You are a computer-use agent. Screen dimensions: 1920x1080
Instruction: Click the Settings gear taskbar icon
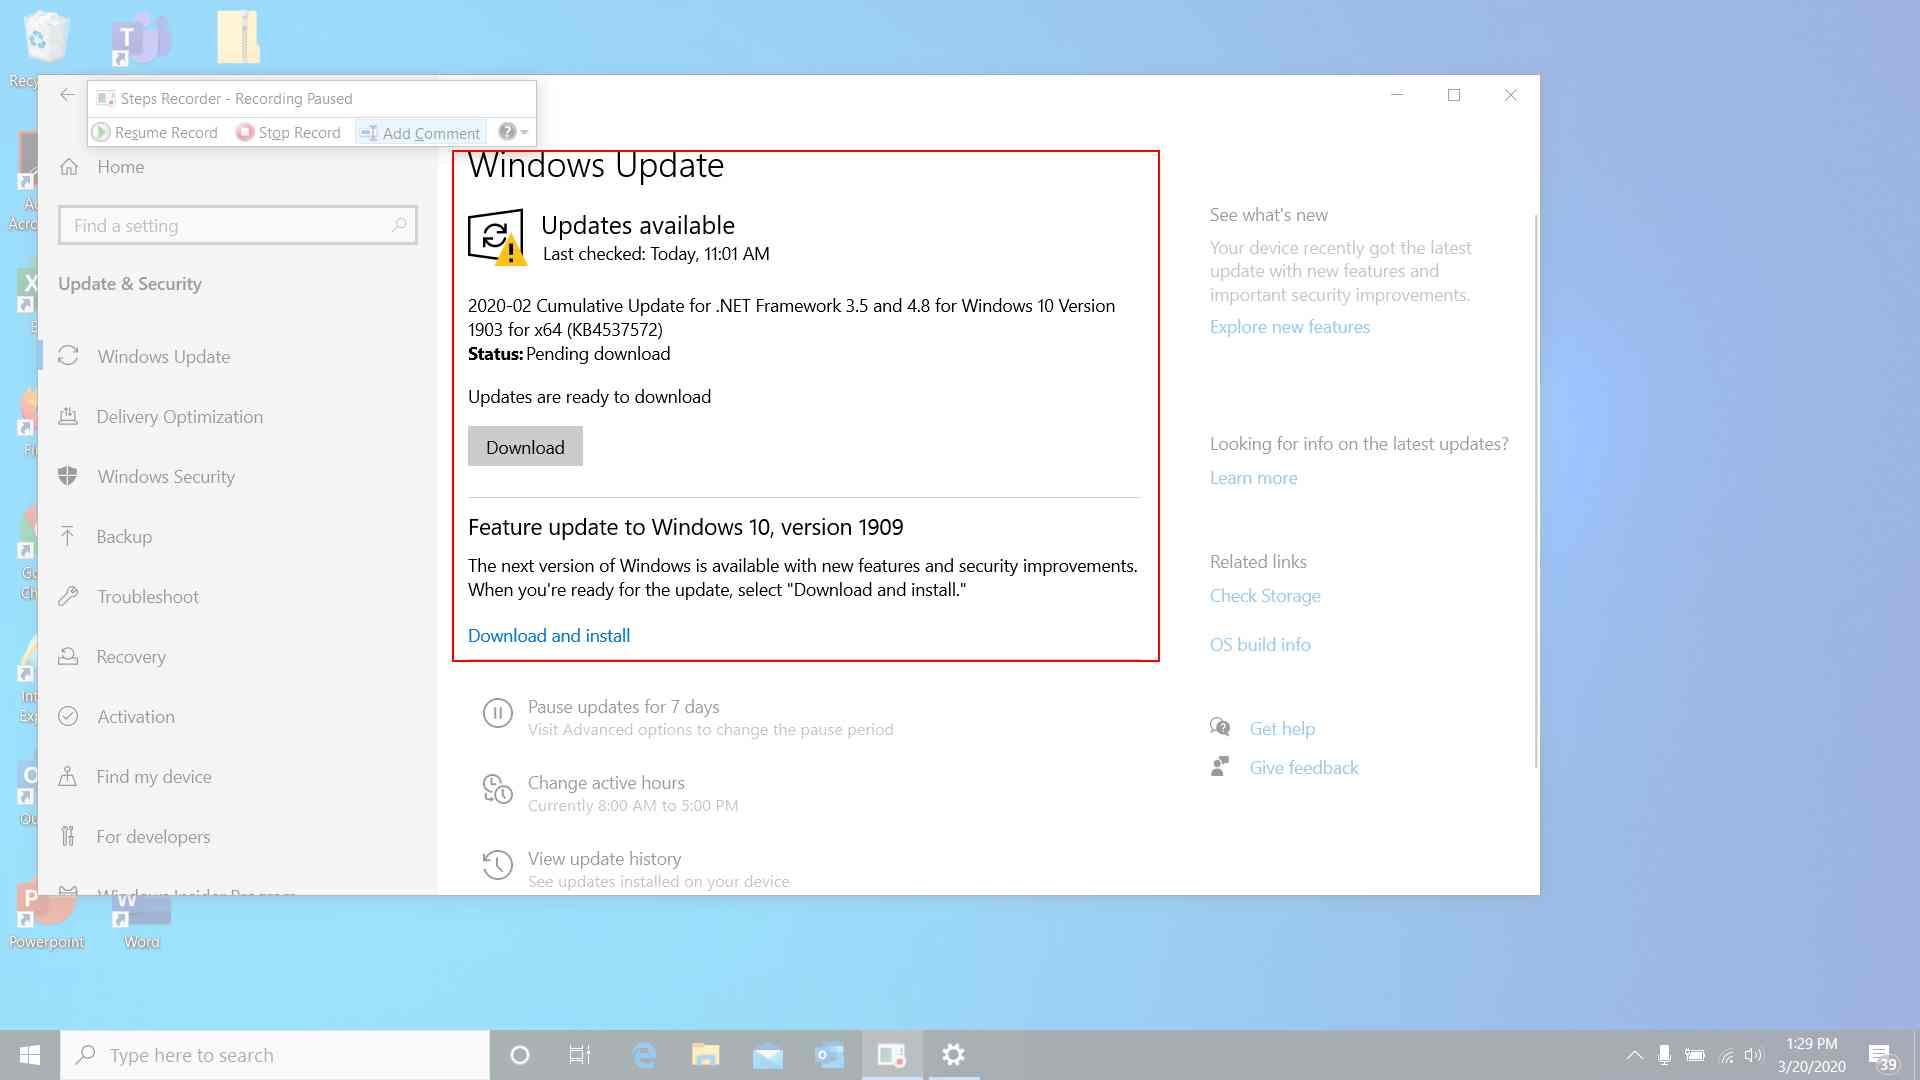[954, 1055]
